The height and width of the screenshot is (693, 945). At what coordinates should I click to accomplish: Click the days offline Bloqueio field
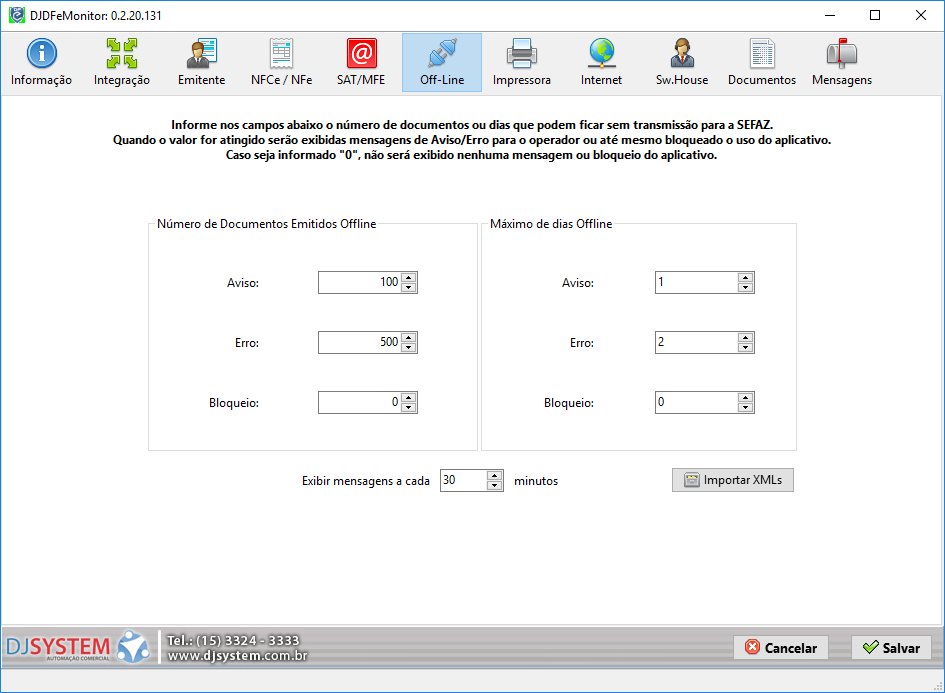pyautogui.click(x=695, y=402)
